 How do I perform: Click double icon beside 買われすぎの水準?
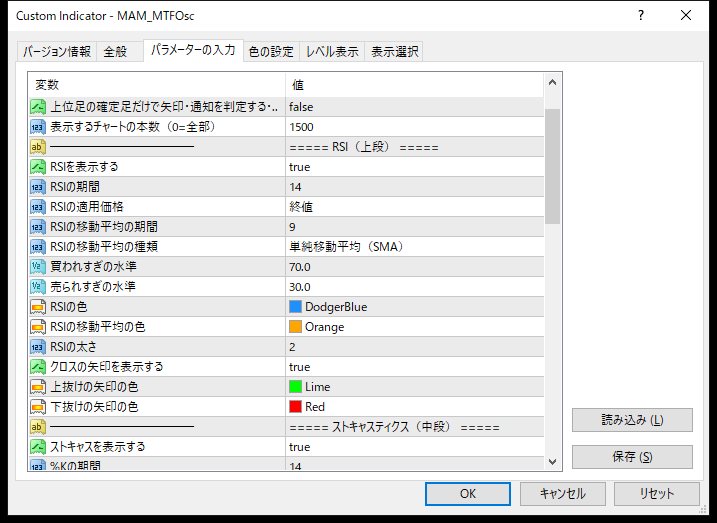38,267
